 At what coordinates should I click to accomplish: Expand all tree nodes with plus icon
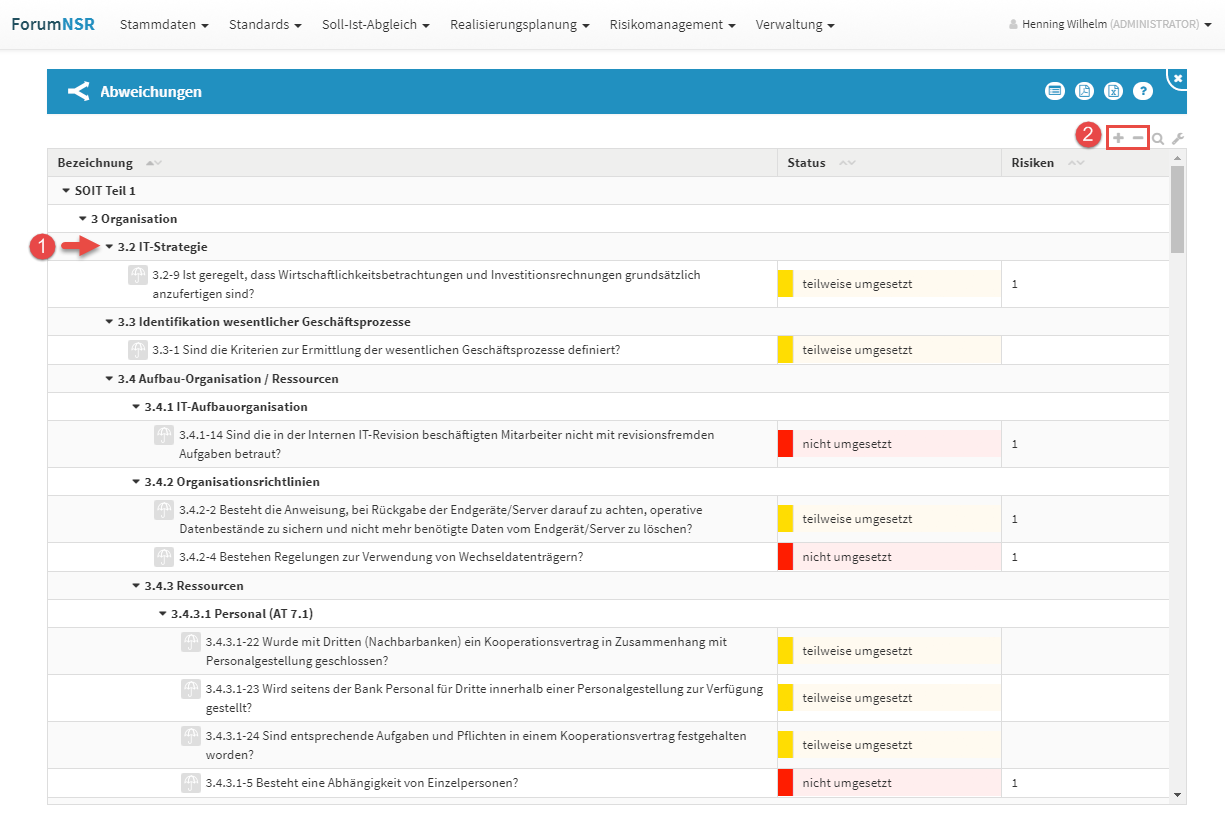[1118, 138]
